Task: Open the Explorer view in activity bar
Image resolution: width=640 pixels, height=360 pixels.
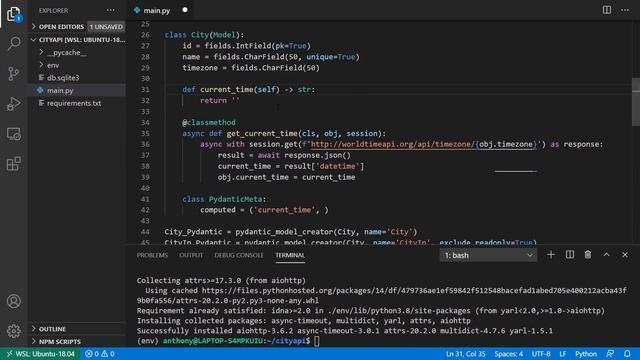Action: (13, 14)
